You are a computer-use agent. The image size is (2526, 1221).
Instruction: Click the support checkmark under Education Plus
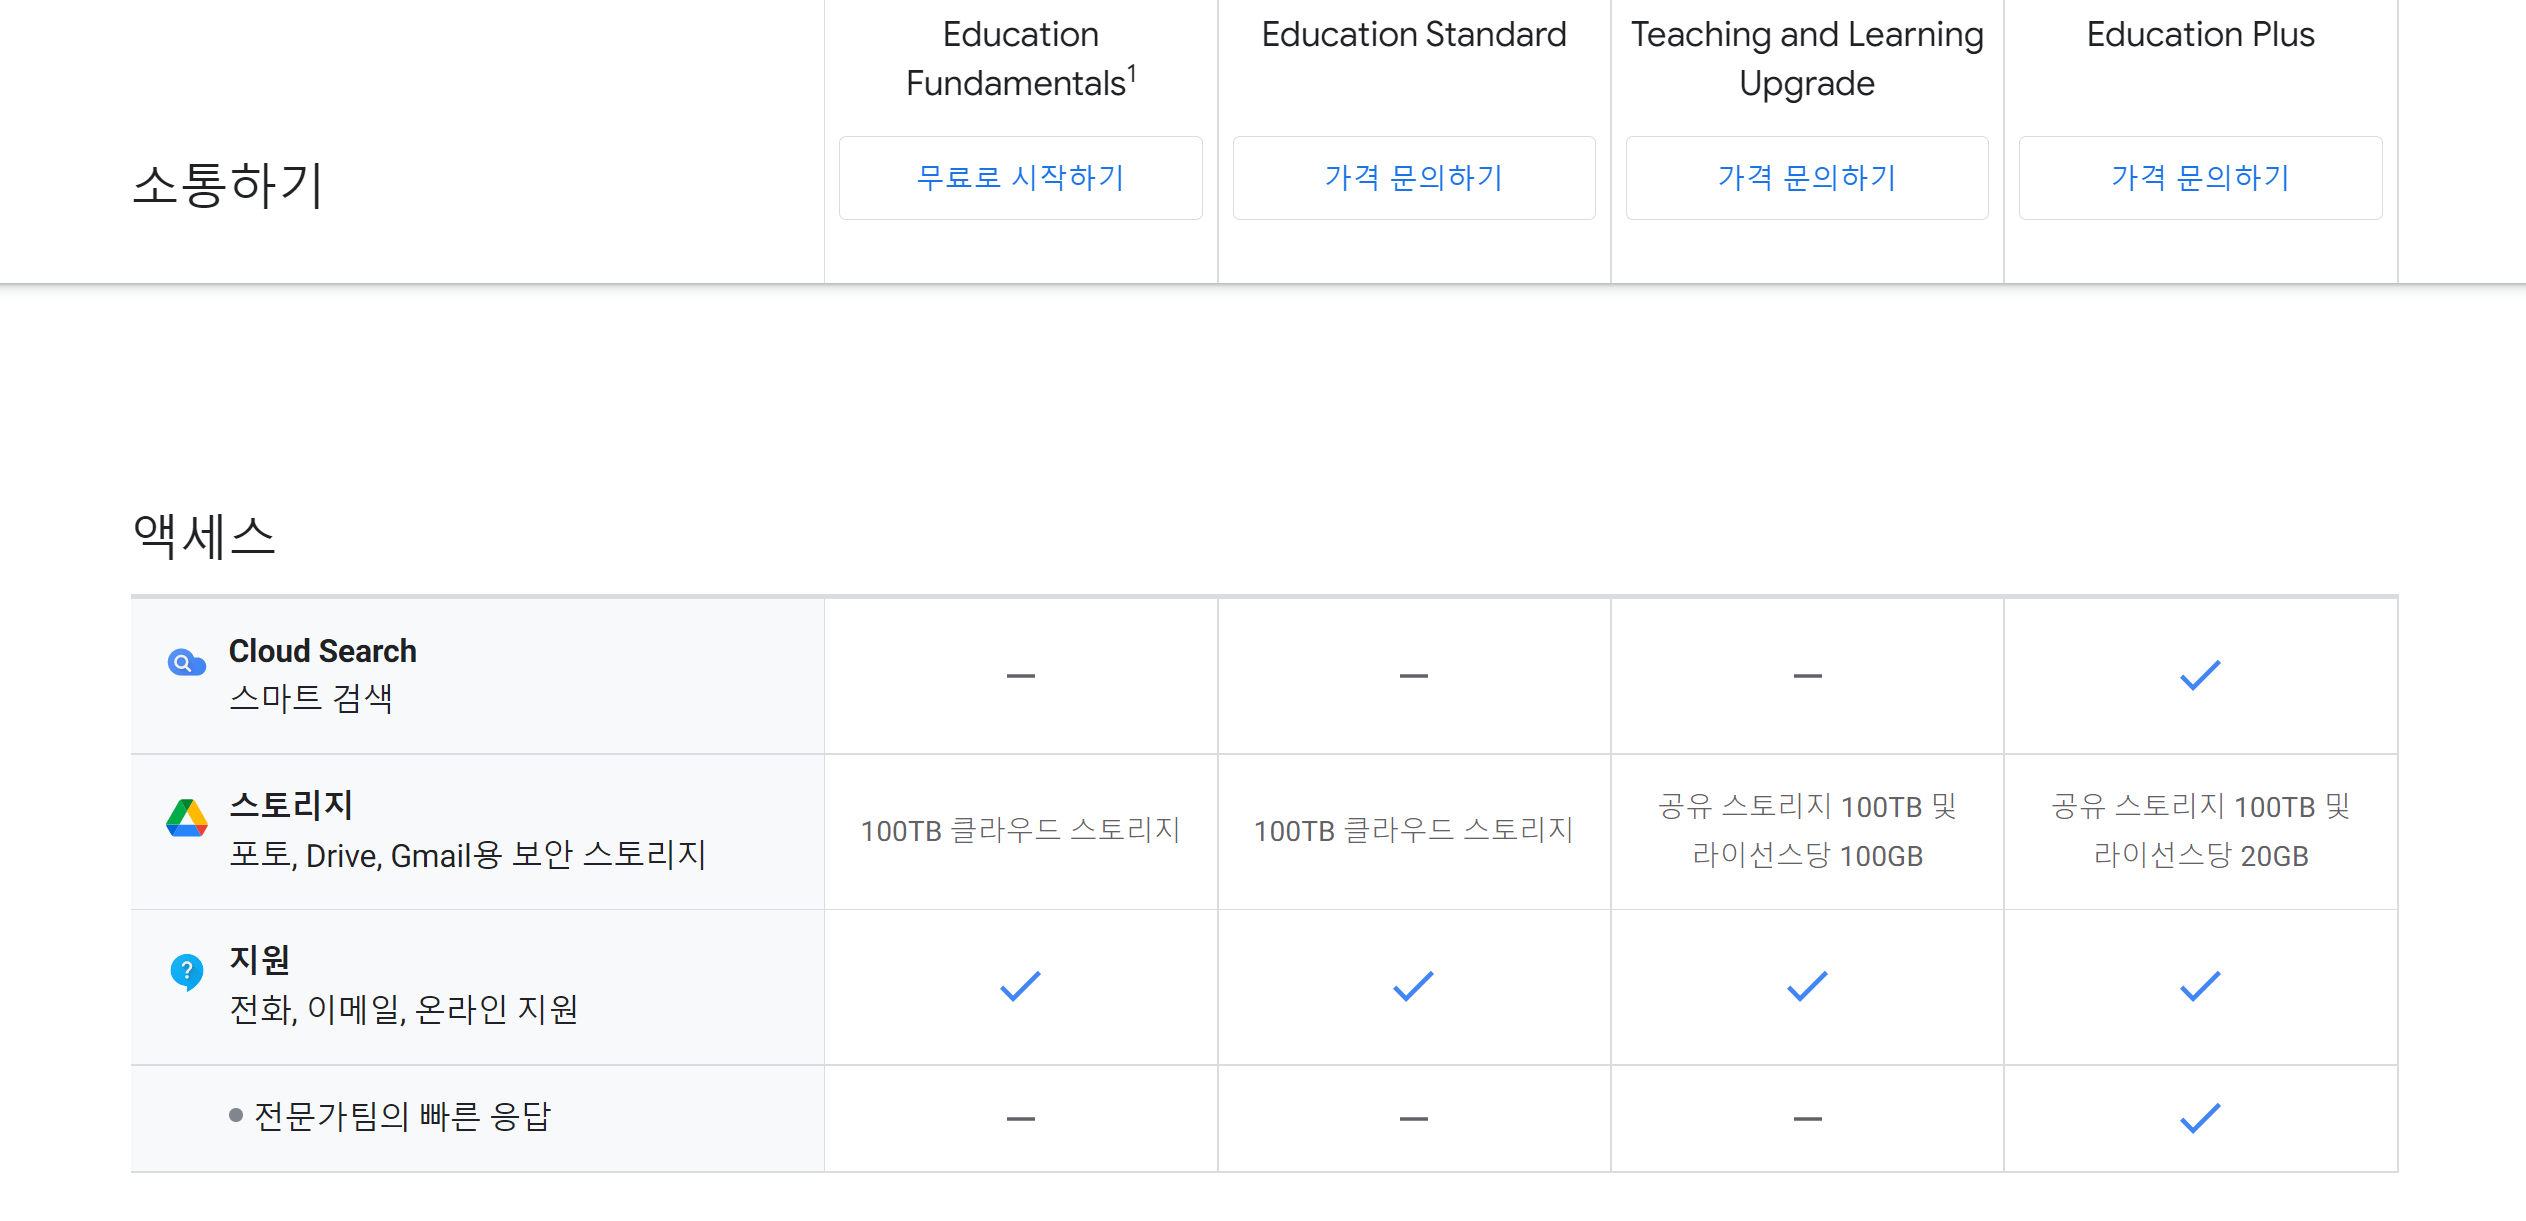point(2200,987)
